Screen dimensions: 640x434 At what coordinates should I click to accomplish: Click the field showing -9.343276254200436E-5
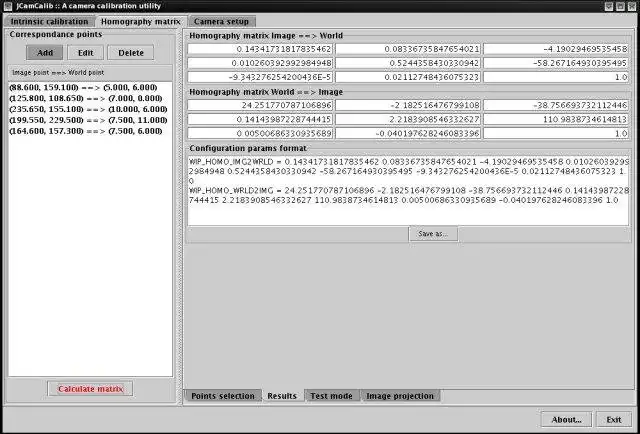260,77
